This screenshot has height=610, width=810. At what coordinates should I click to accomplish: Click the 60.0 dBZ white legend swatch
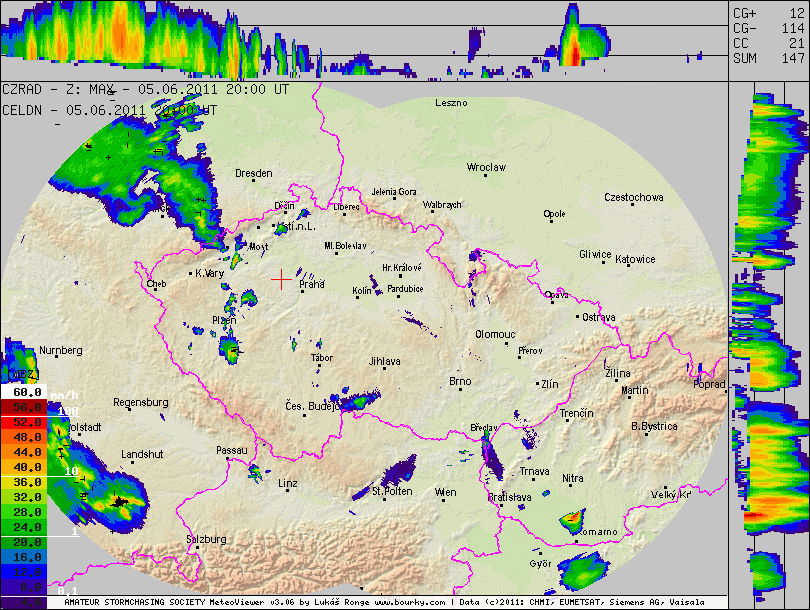(x=24, y=392)
